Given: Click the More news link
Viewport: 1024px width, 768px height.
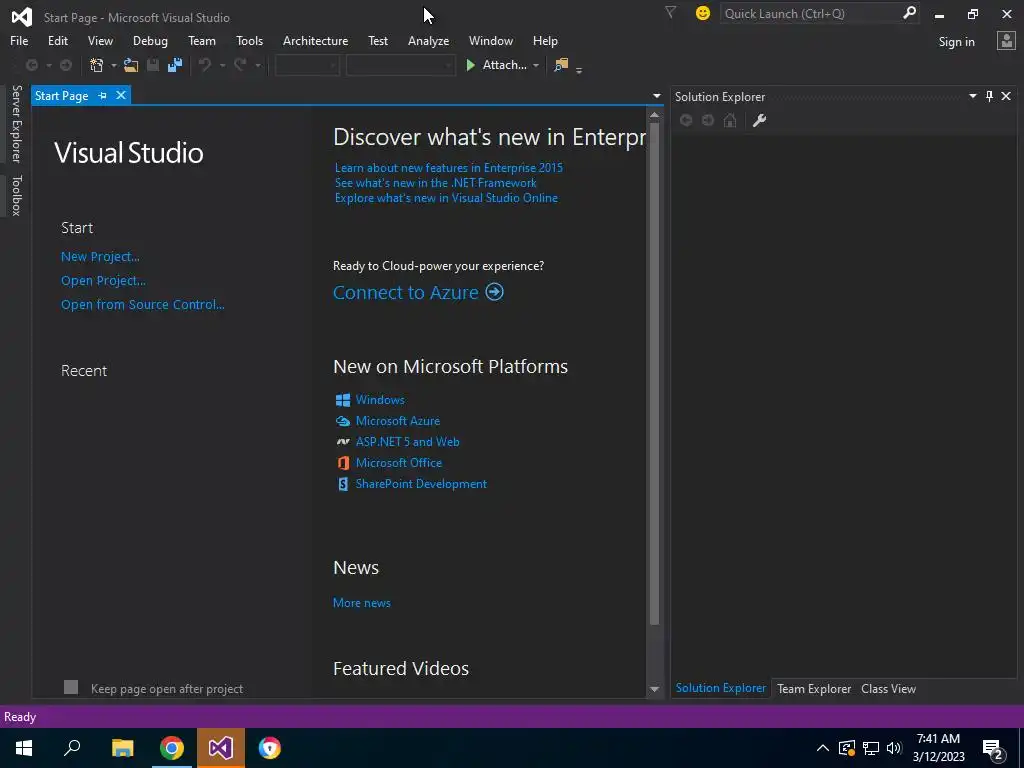Looking at the screenshot, I should click(x=362, y=603).
